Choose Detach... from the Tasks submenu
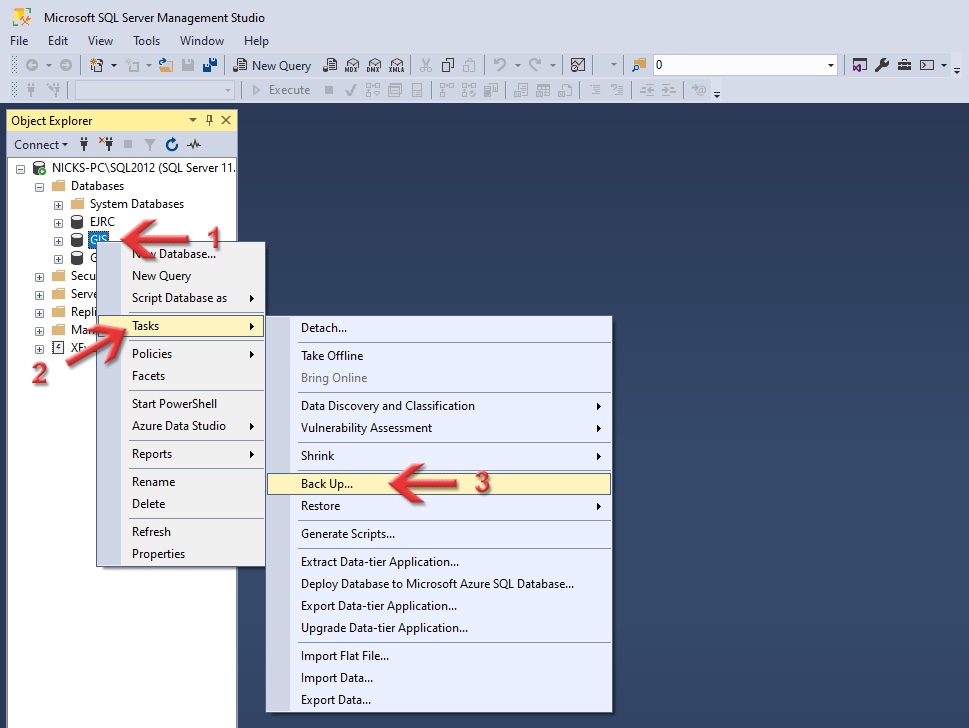This screenshot has height=728, width=969. click(439, 328)
